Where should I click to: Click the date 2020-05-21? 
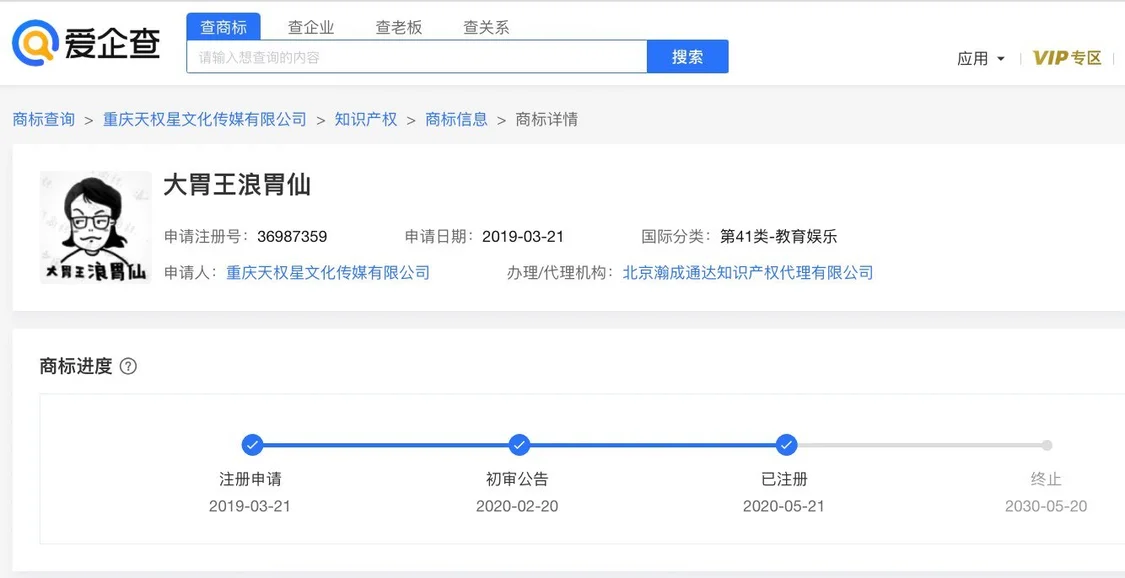(x=783, y=506)
